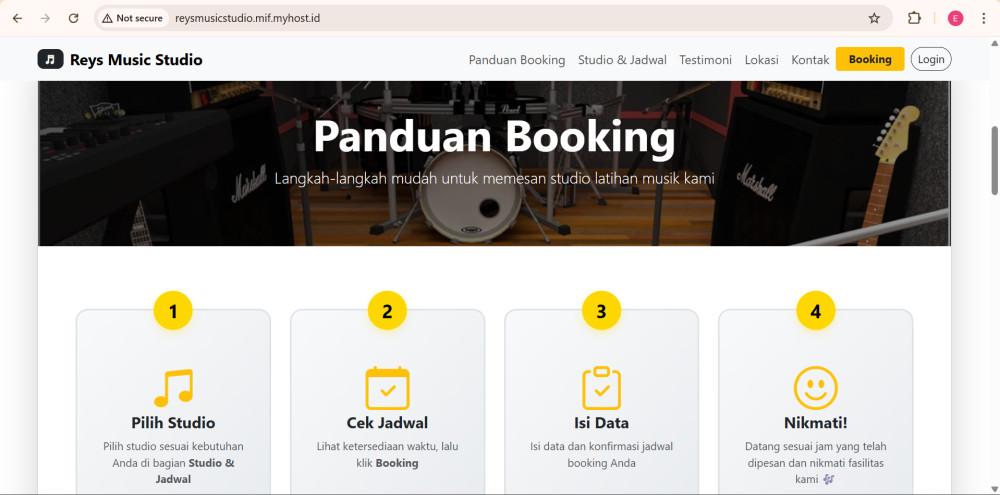This screenshot has width=1000, height=495.
Task: Open the browser extensions puzzle icon
Action: [914, 18]
